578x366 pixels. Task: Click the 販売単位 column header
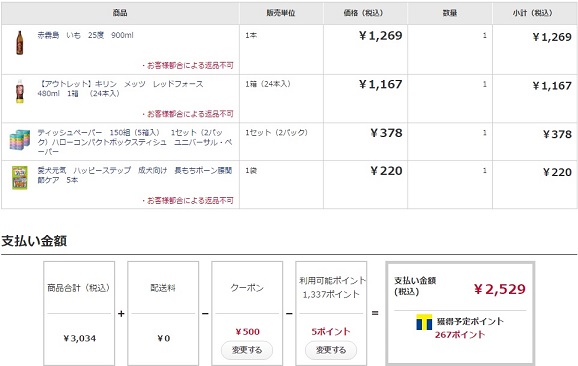tap(281, 13)
